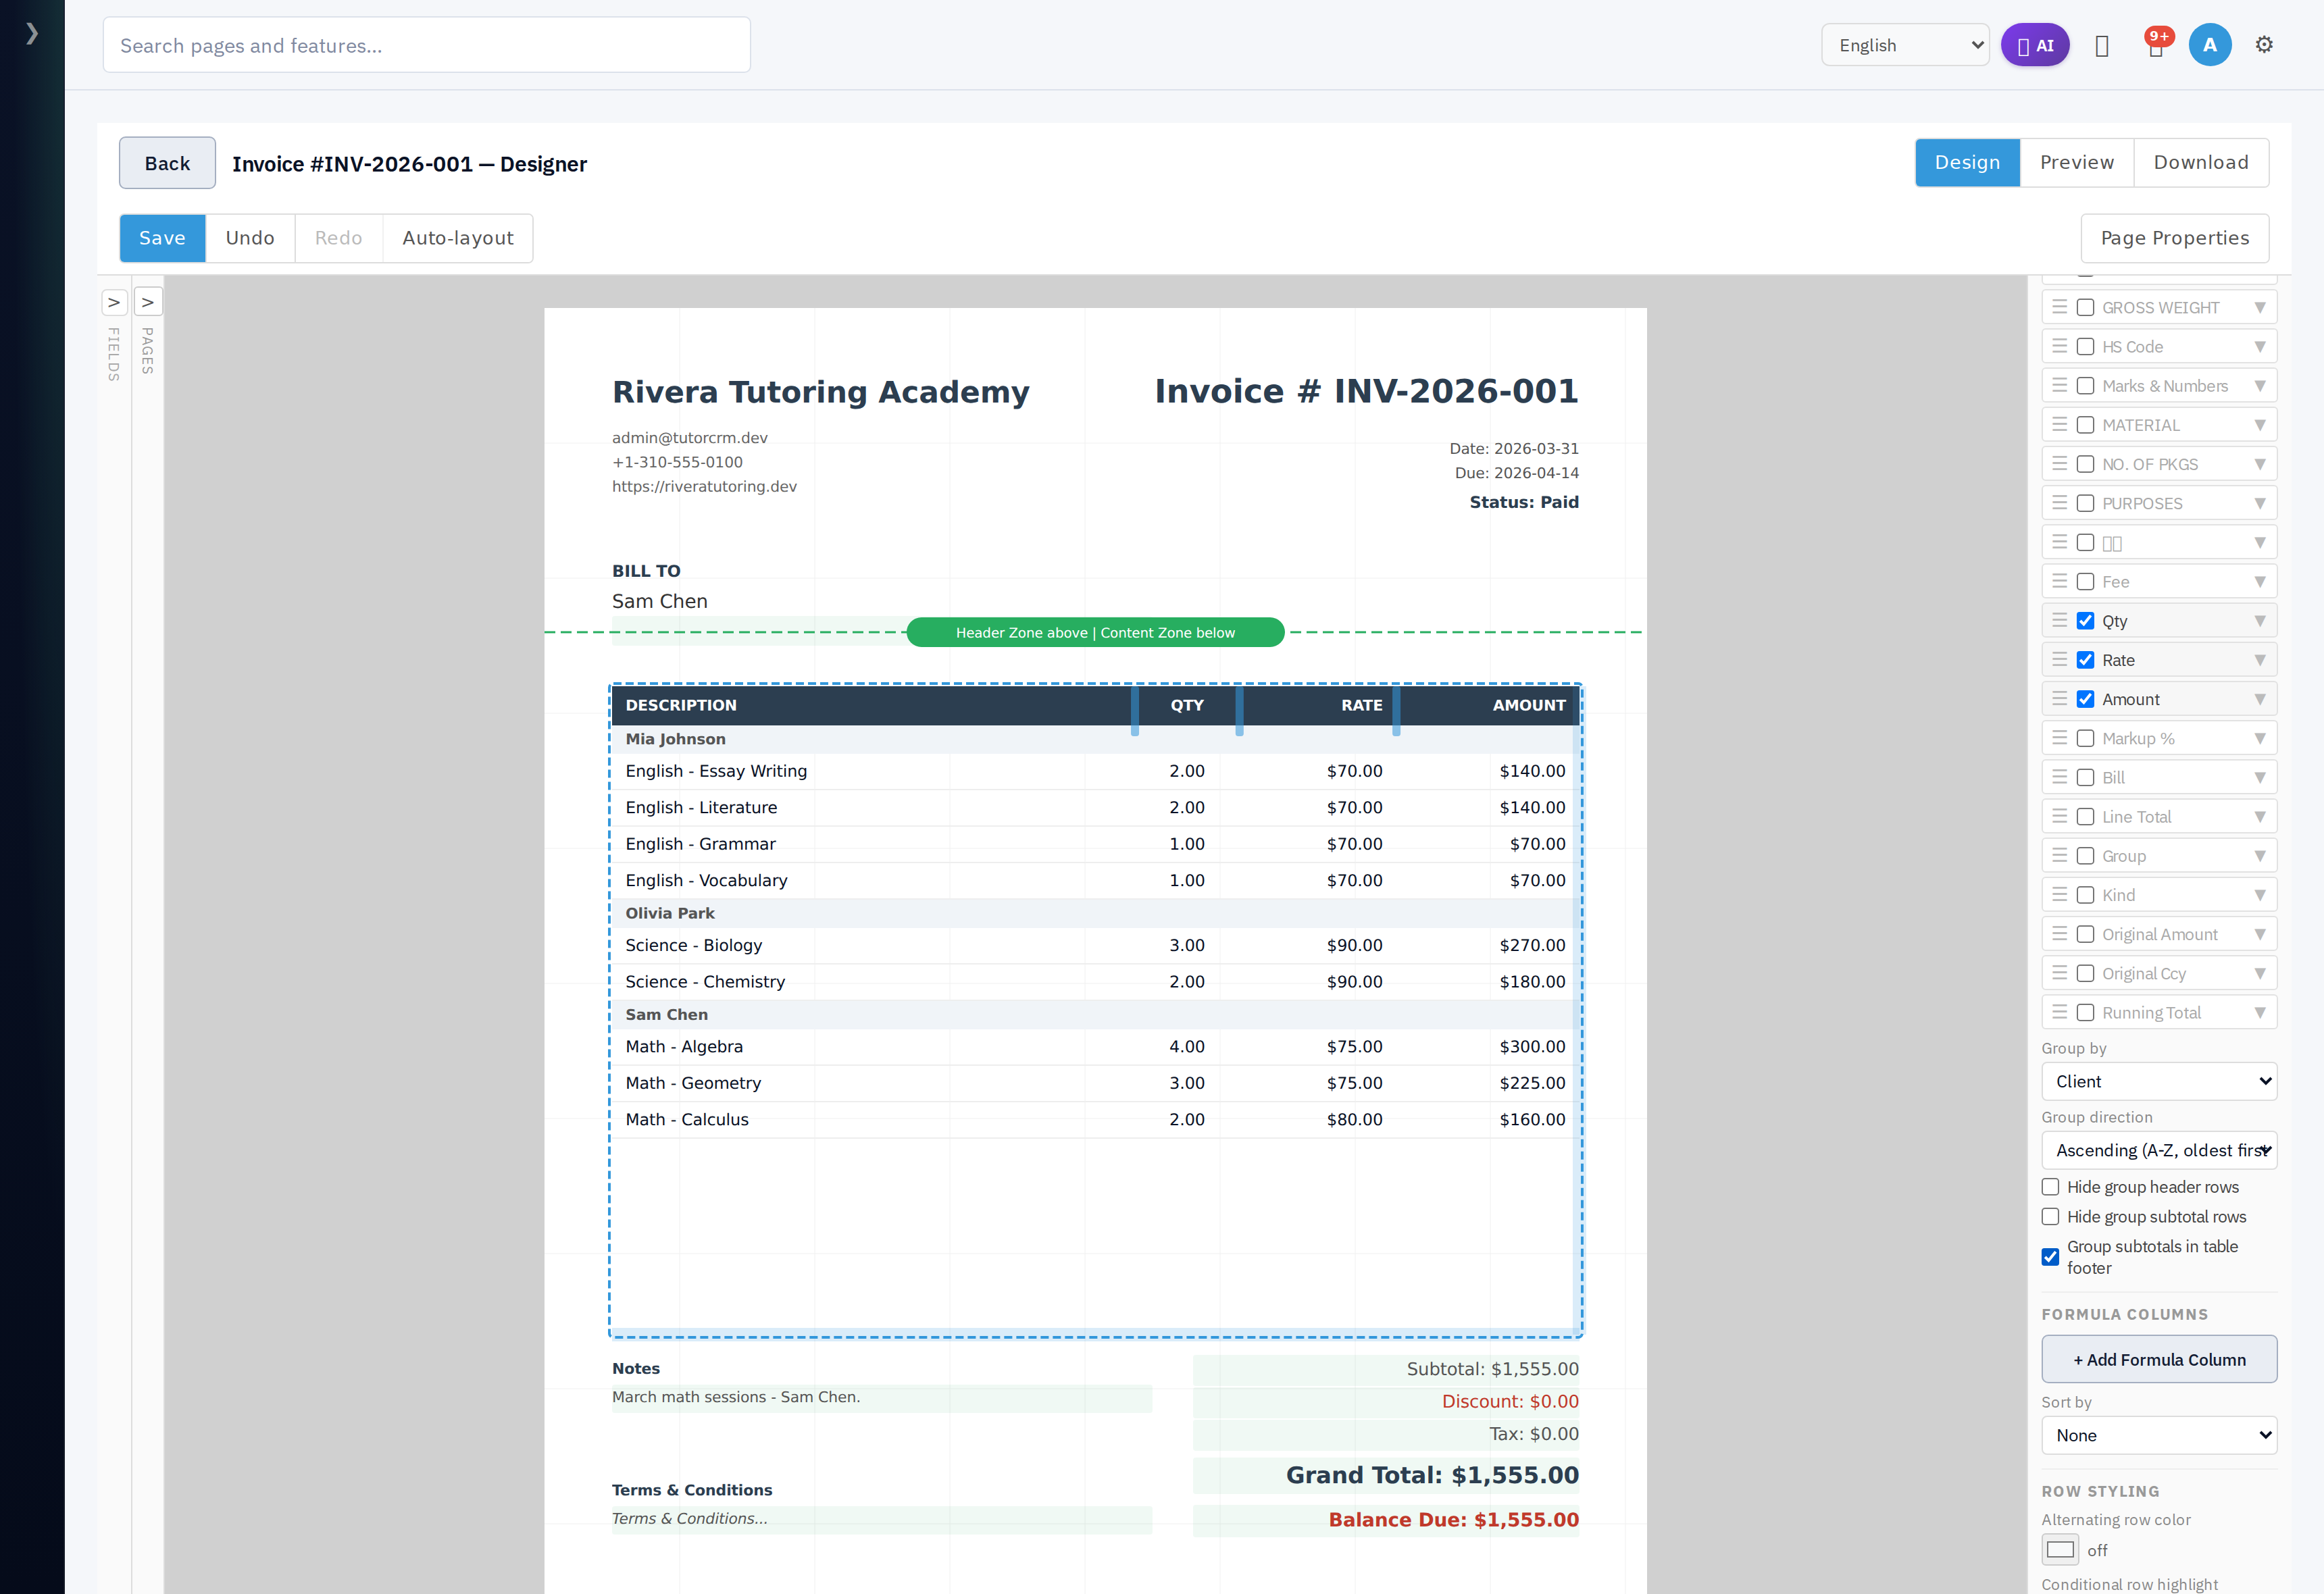Expand the Amount column options arrow
The height and width of the screenshot is (1594, 2324).
tap(2260, 699)
